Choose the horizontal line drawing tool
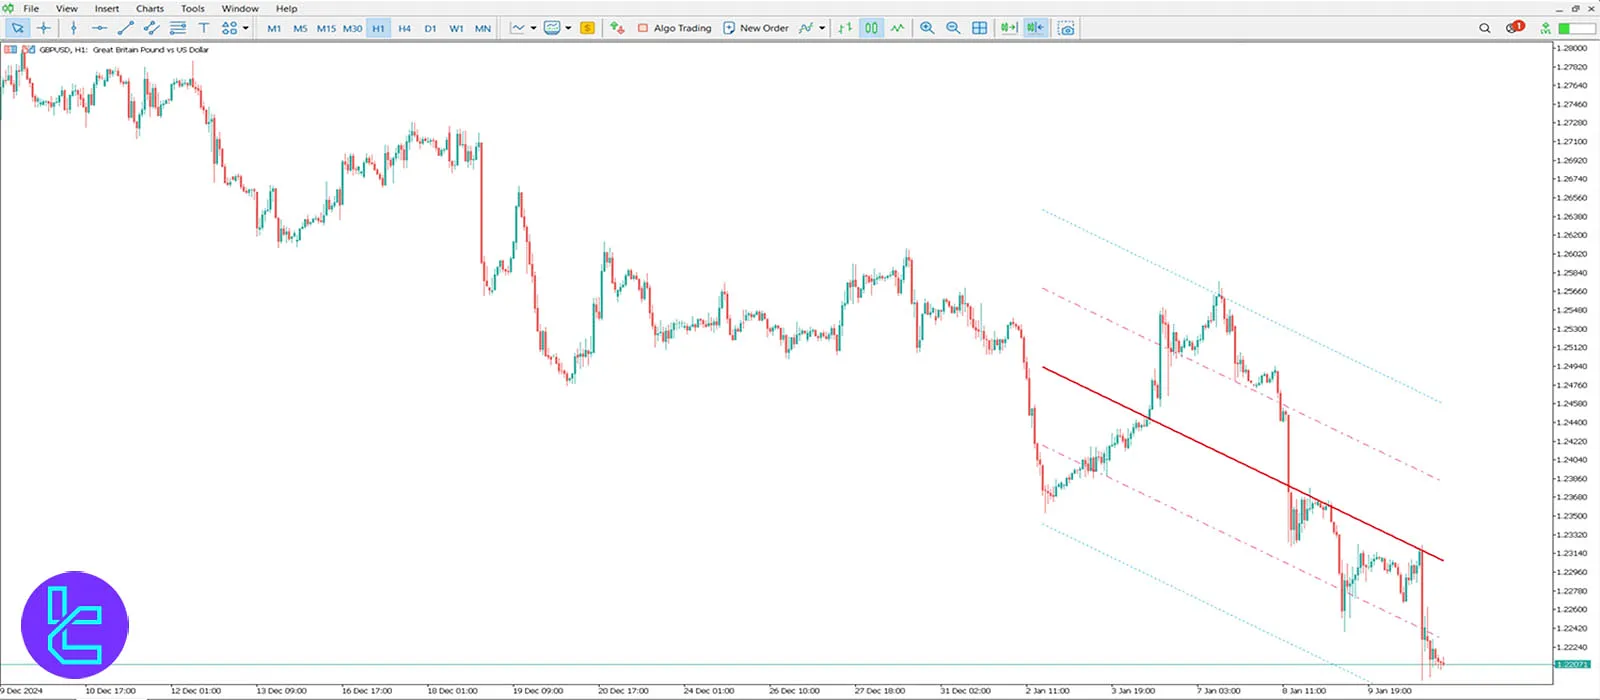1600x700 pixels. [99, 28]
